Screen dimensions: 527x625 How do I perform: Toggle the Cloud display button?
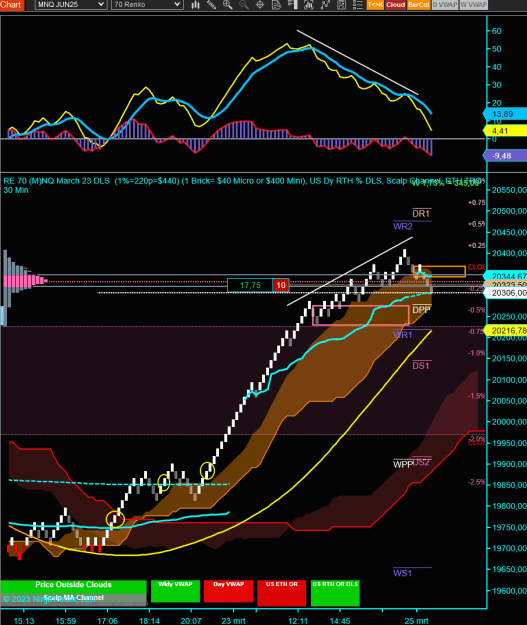(395, 4)
